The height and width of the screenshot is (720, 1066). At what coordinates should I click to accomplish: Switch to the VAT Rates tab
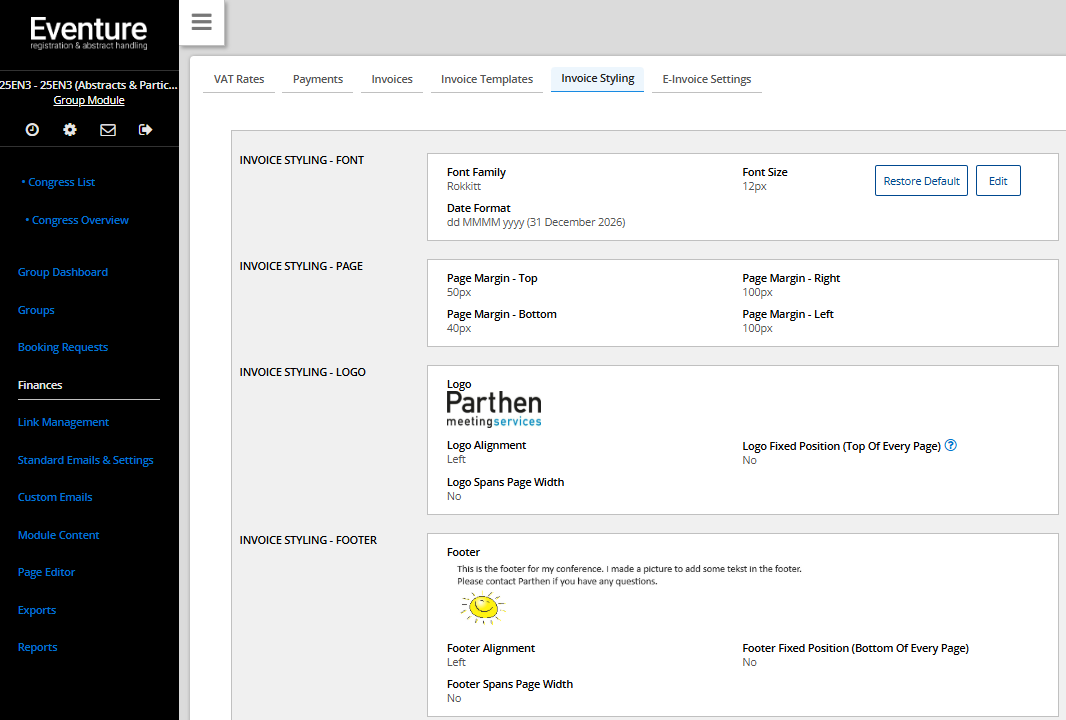click(239, 79)
